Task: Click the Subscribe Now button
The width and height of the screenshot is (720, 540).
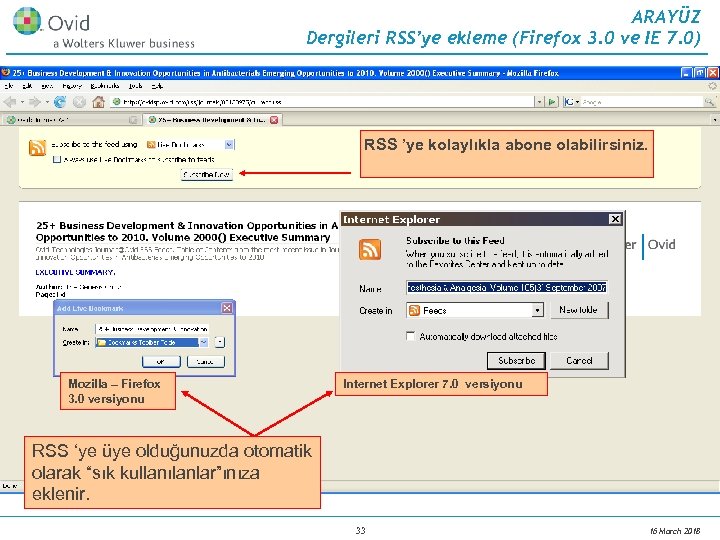Action: [207, 174]
